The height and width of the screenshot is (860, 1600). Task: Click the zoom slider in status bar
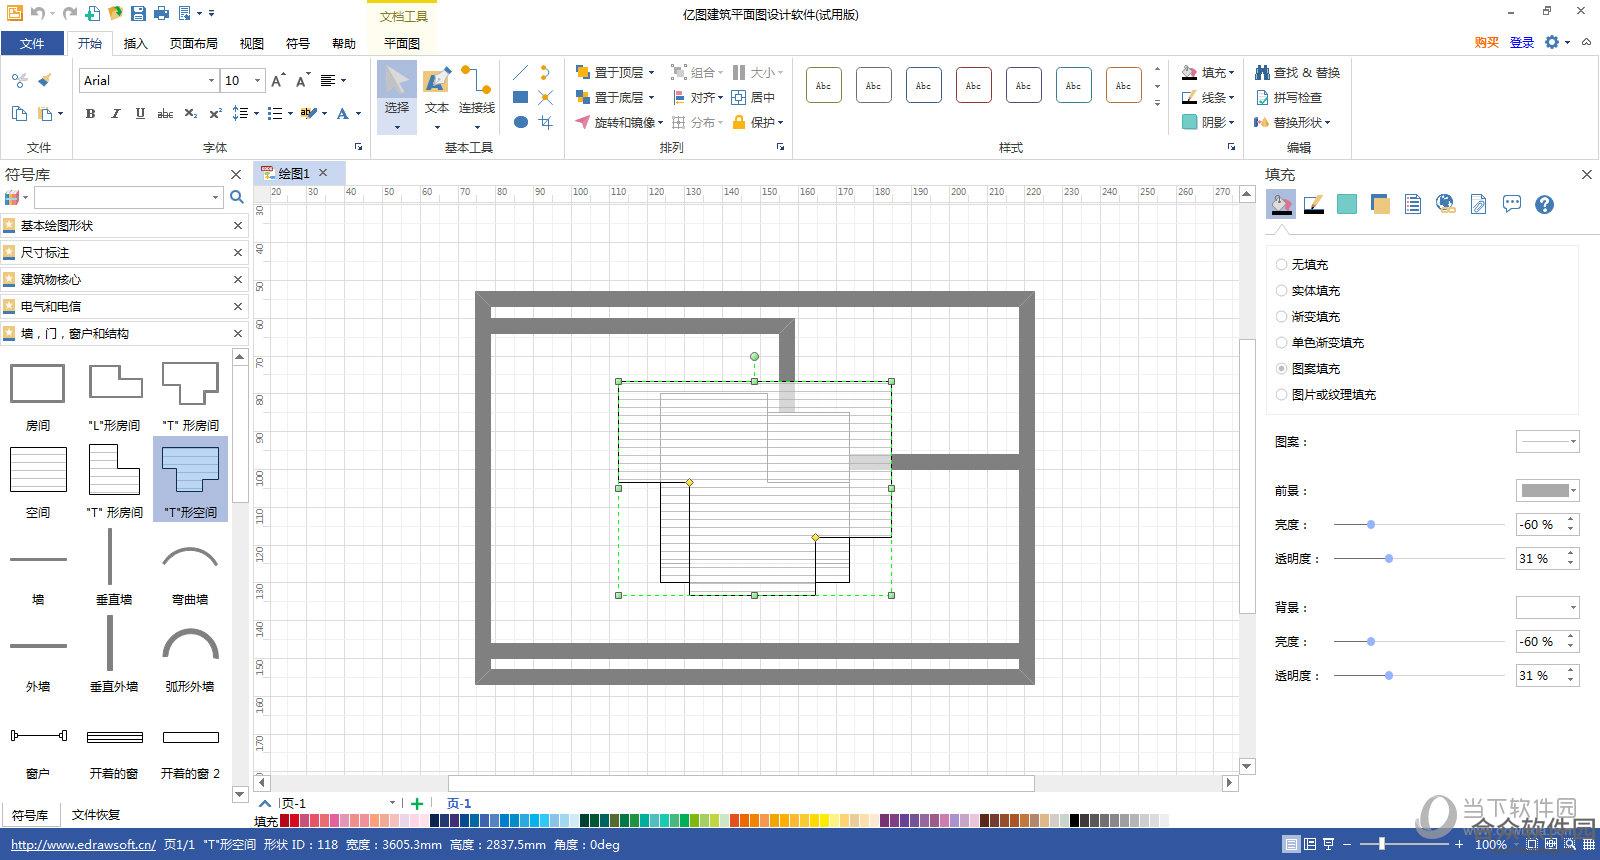click(1405, 844)
